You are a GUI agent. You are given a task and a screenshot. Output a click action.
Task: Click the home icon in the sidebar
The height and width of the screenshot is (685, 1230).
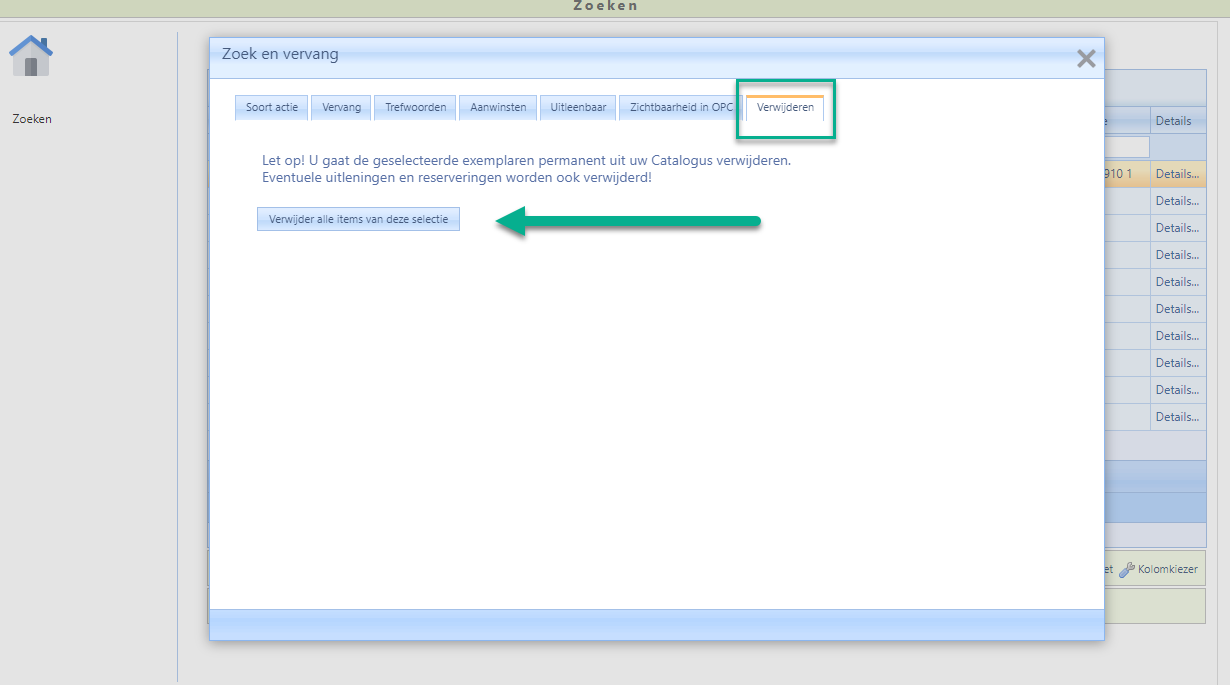[31, 56]
